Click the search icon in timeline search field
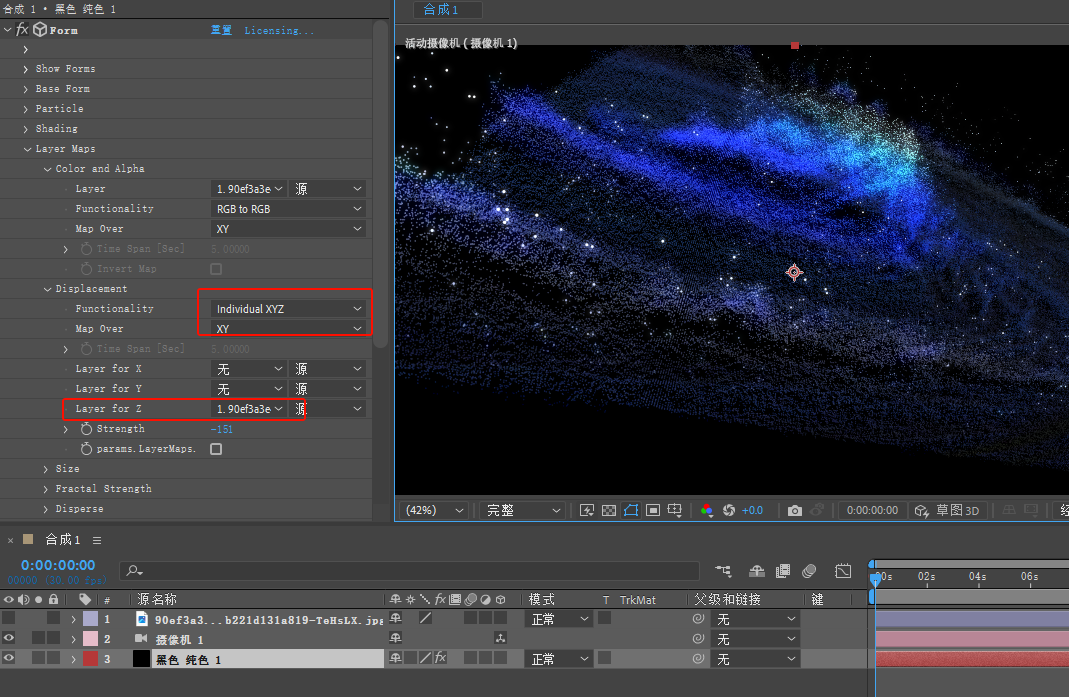Image resolution: width=1069 pixels, height=697 pixels. tap(134, 570)
